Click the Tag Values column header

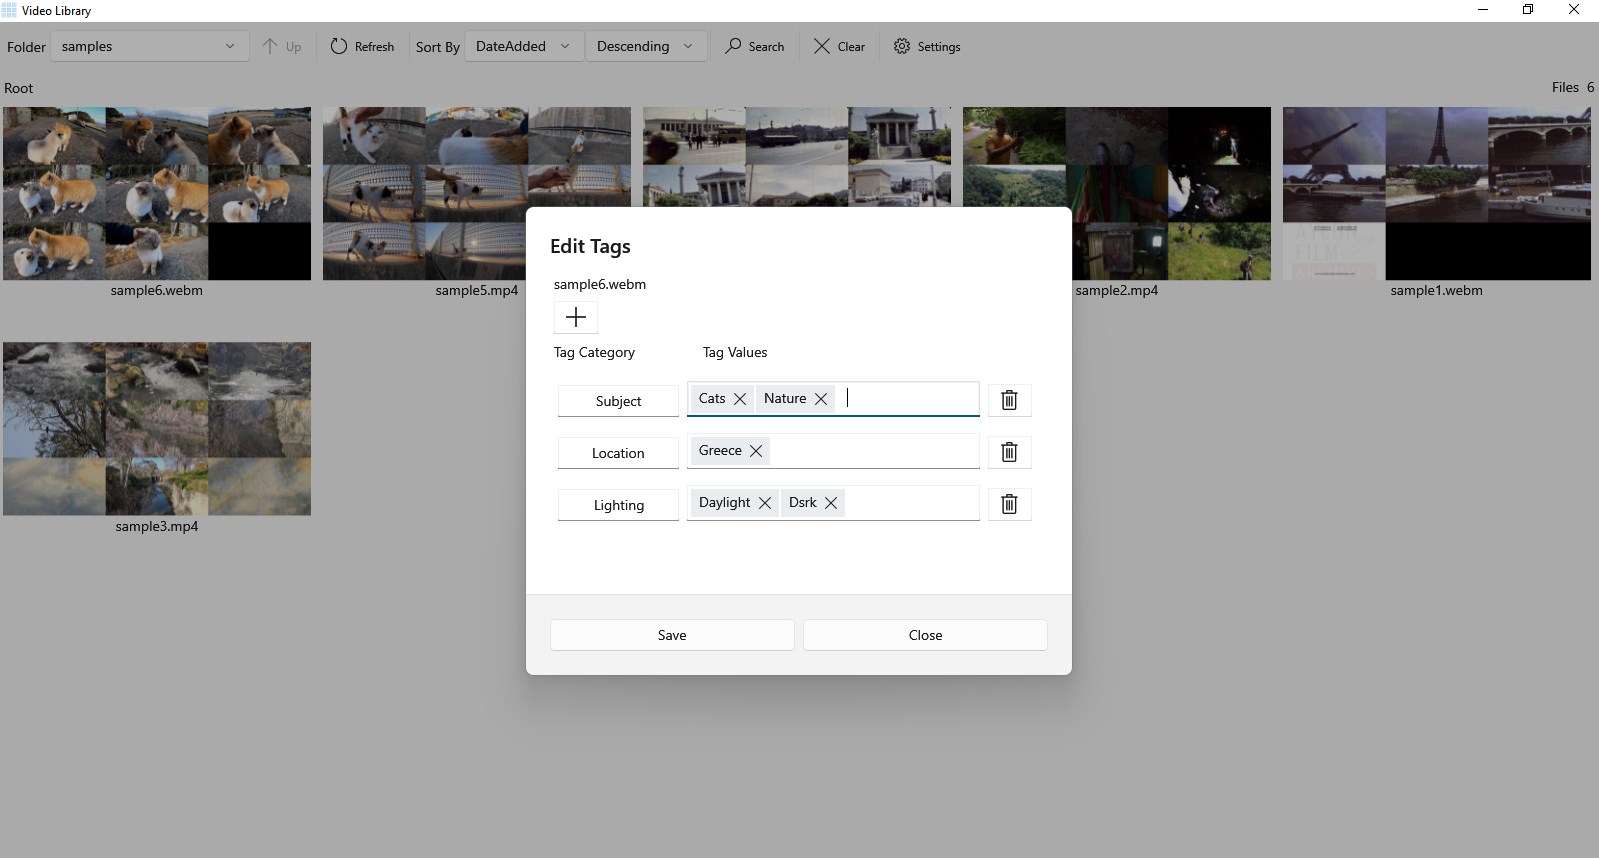(735, 352)
